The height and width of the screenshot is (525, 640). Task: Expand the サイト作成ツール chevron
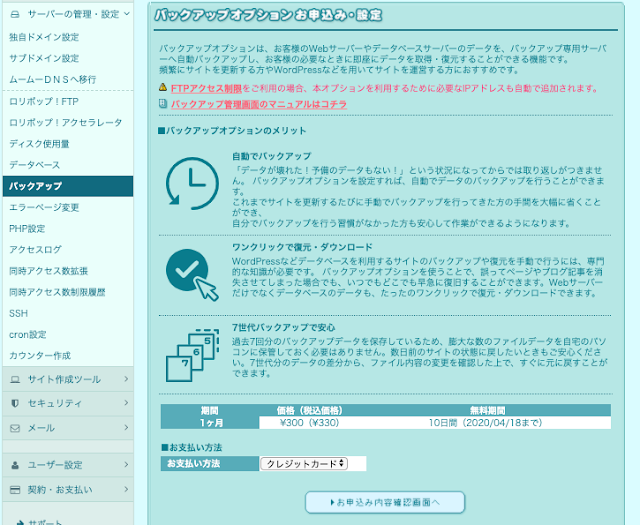pos(124,379)
